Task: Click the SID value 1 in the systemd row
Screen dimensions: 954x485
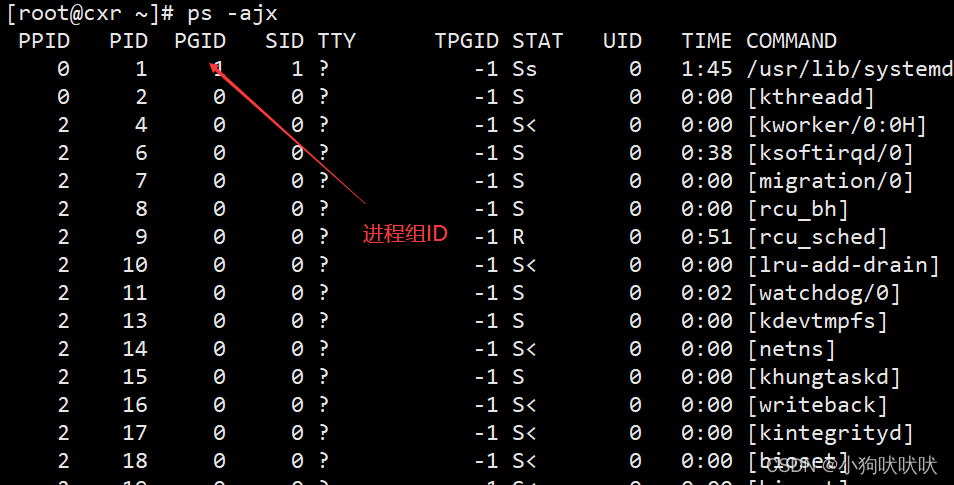Action: point(297,69)
